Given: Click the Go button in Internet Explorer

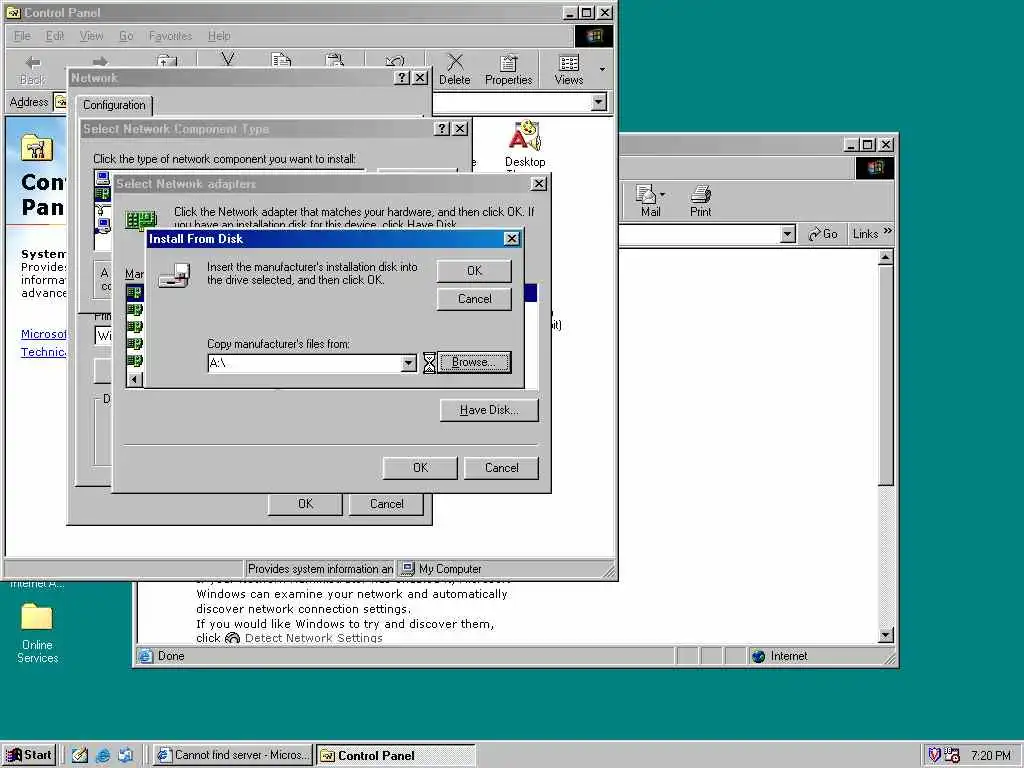Looking at the screenshot, I should (823, 234).
